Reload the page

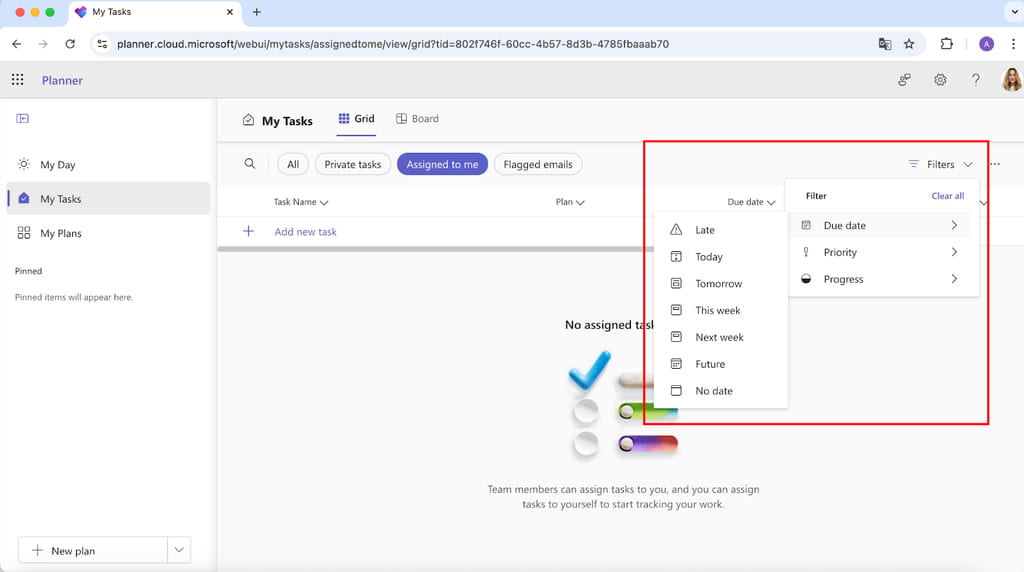coord(70,44)
